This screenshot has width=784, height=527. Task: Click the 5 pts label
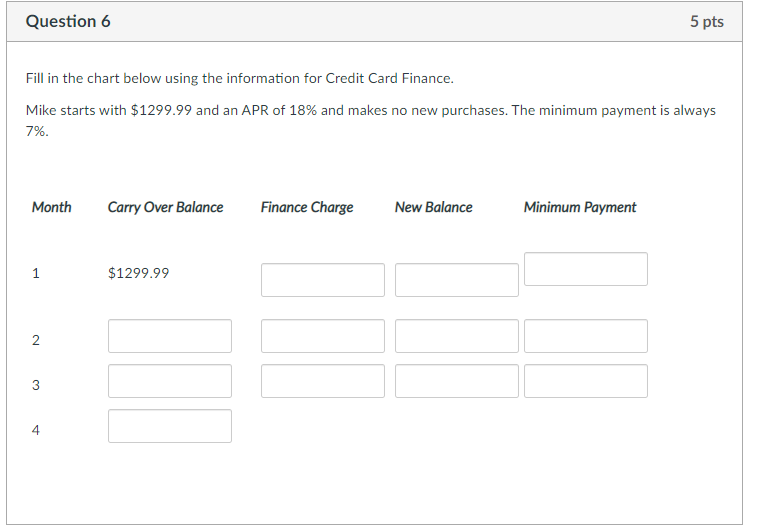point(706,22)
